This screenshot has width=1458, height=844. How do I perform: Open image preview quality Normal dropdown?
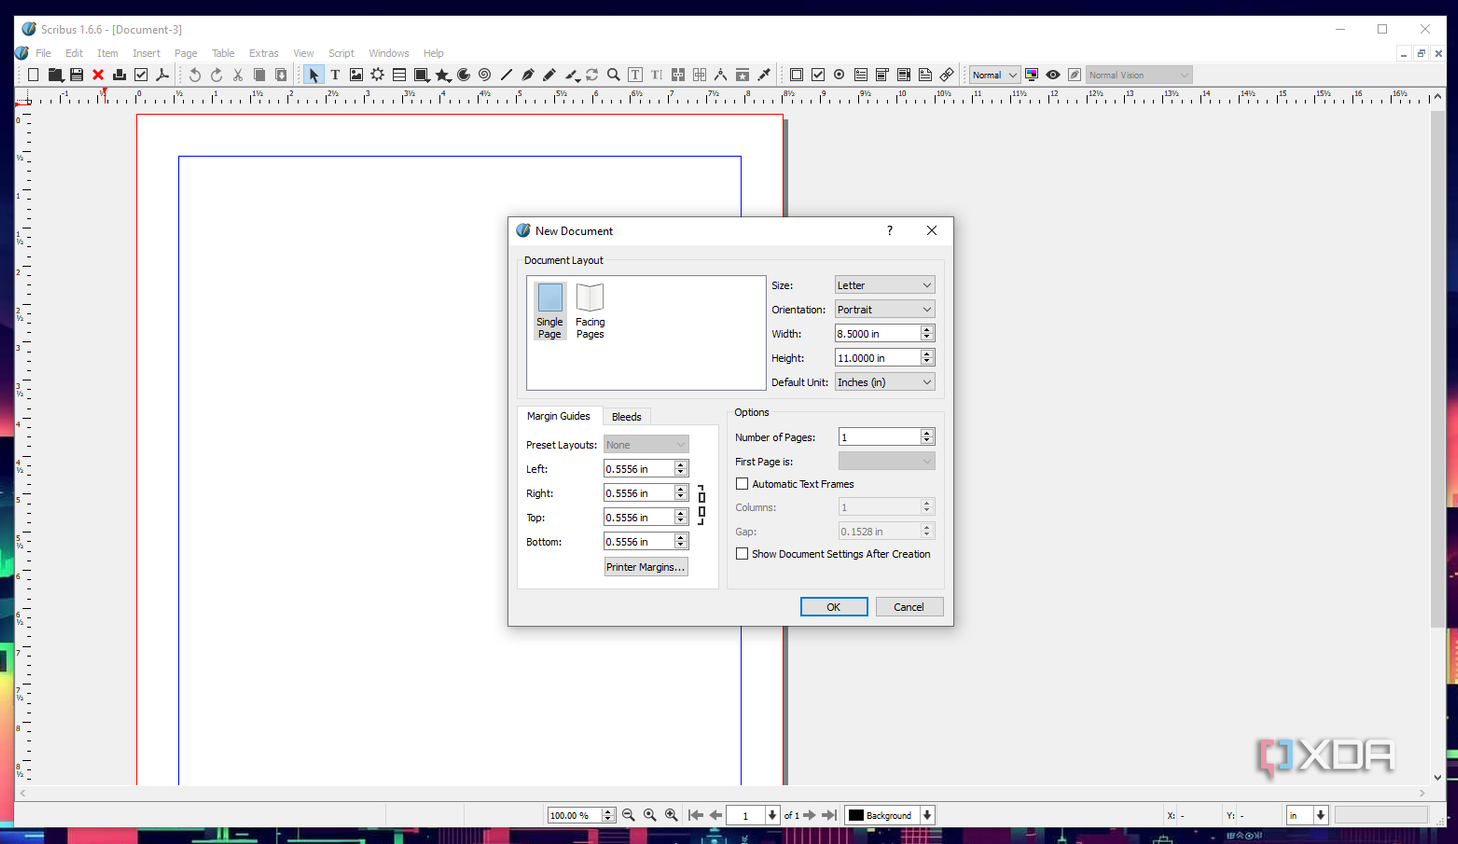pos(994,75)
